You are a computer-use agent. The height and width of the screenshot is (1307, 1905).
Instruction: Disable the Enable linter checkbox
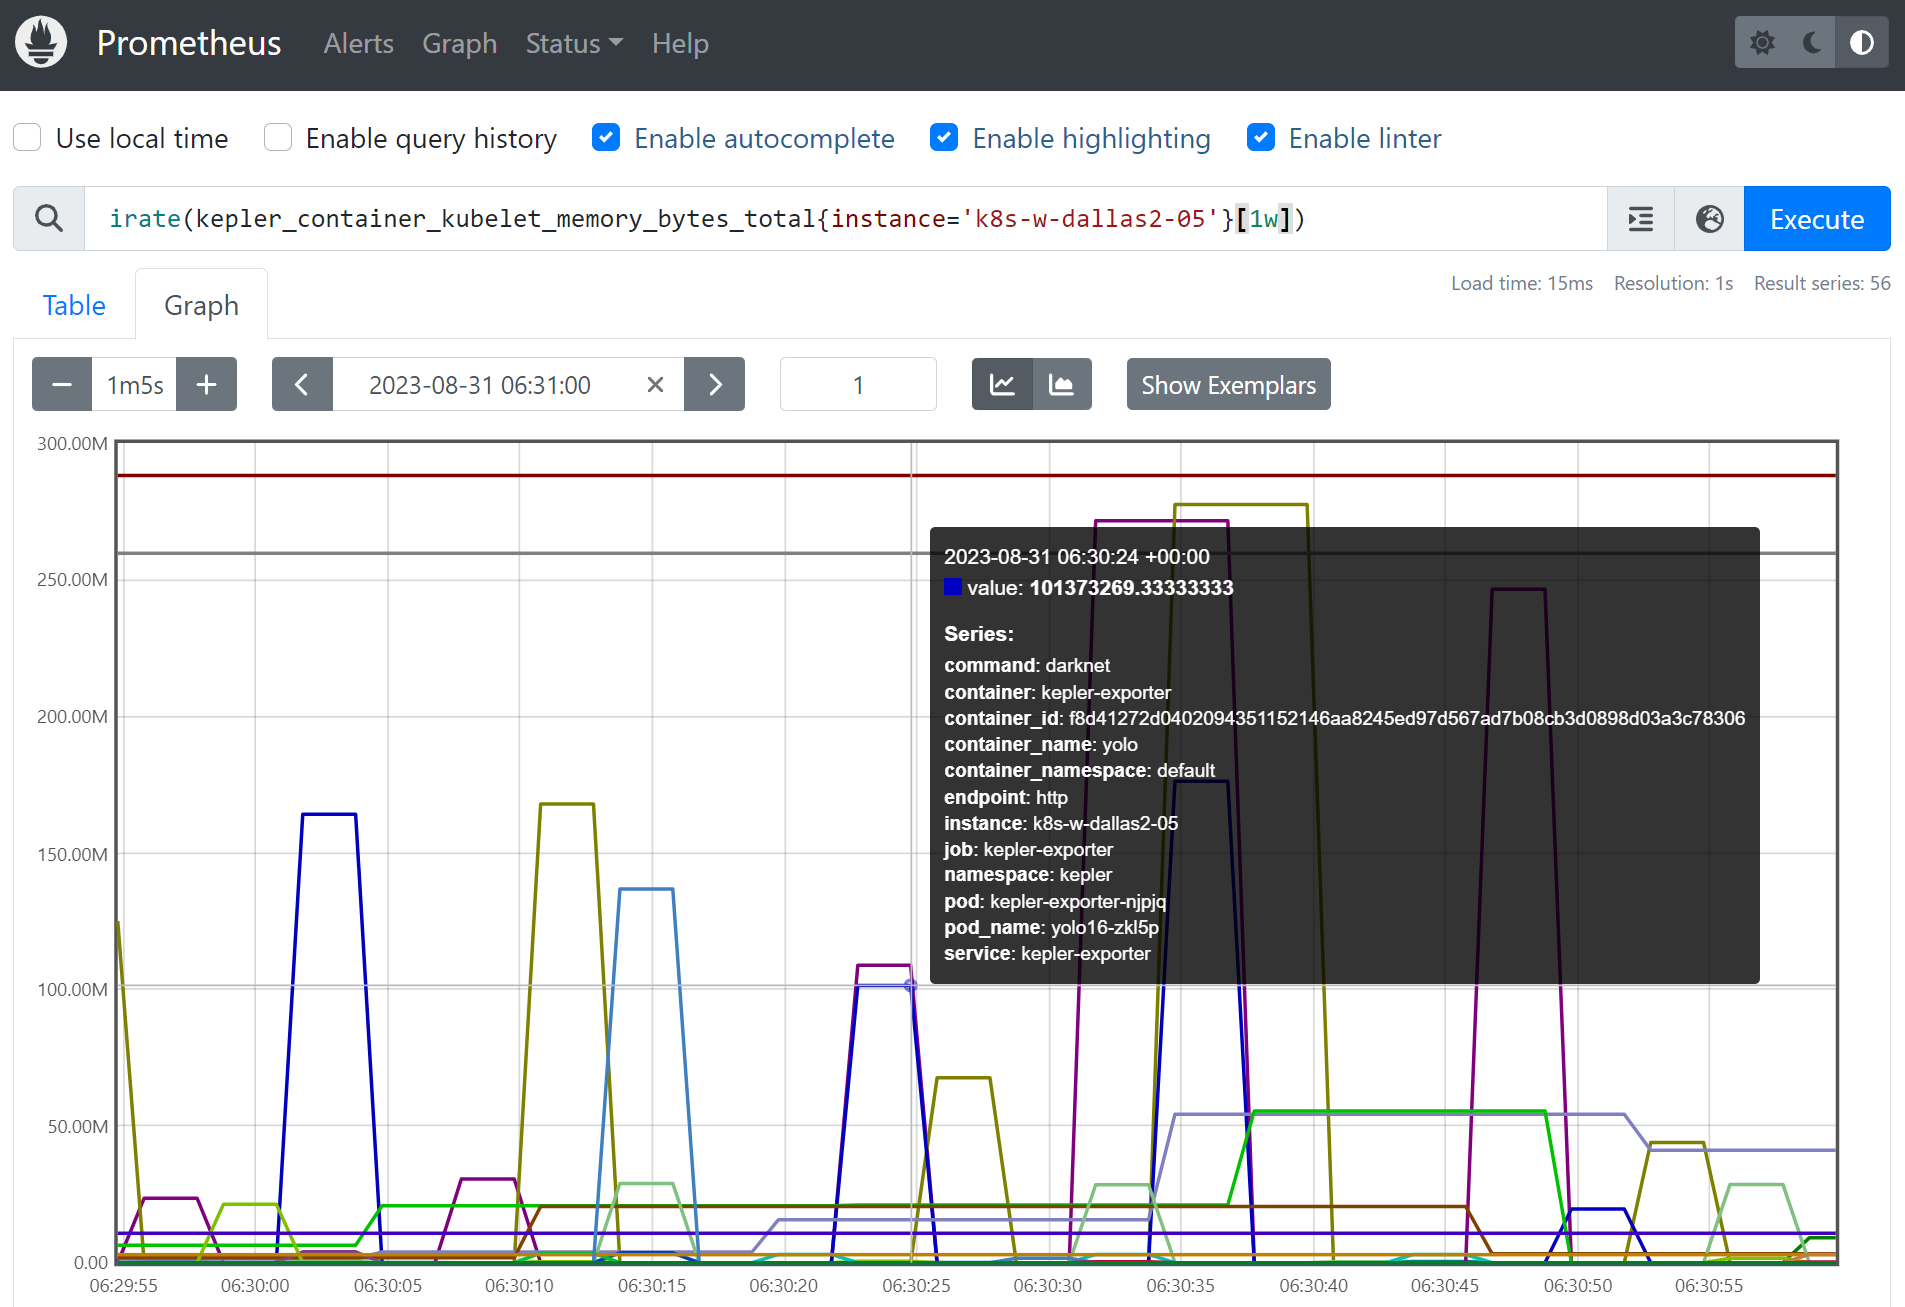pos(1261,137)
